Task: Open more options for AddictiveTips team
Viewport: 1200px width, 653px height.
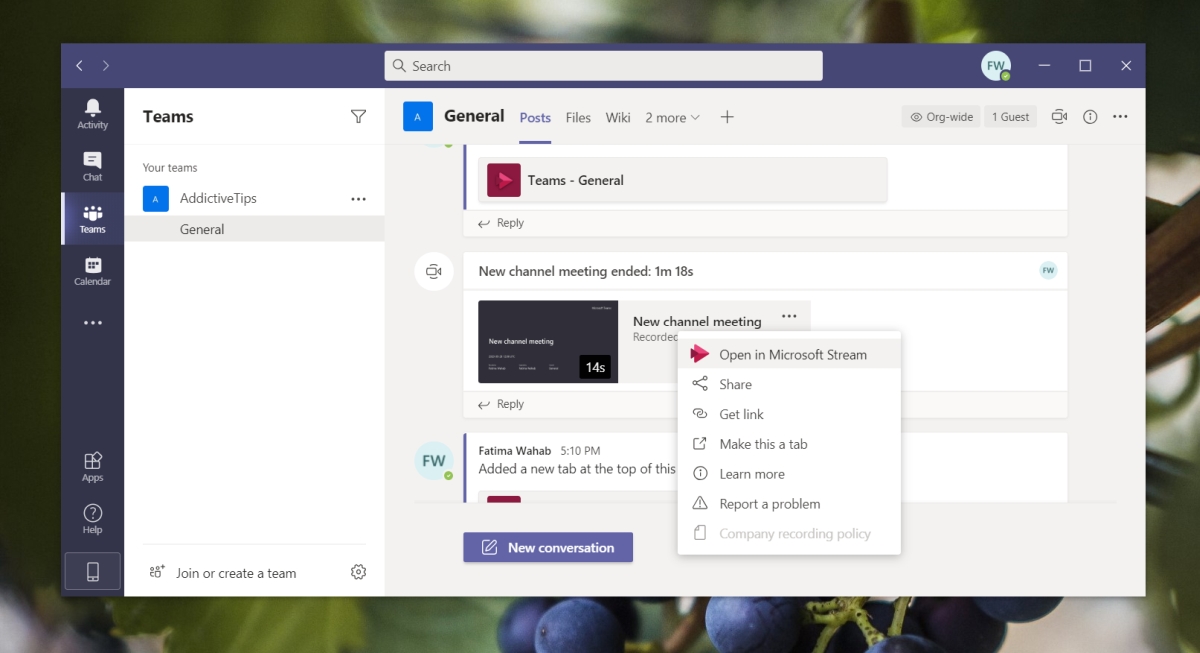Action: pyautogui.click(x=358, y=199)
